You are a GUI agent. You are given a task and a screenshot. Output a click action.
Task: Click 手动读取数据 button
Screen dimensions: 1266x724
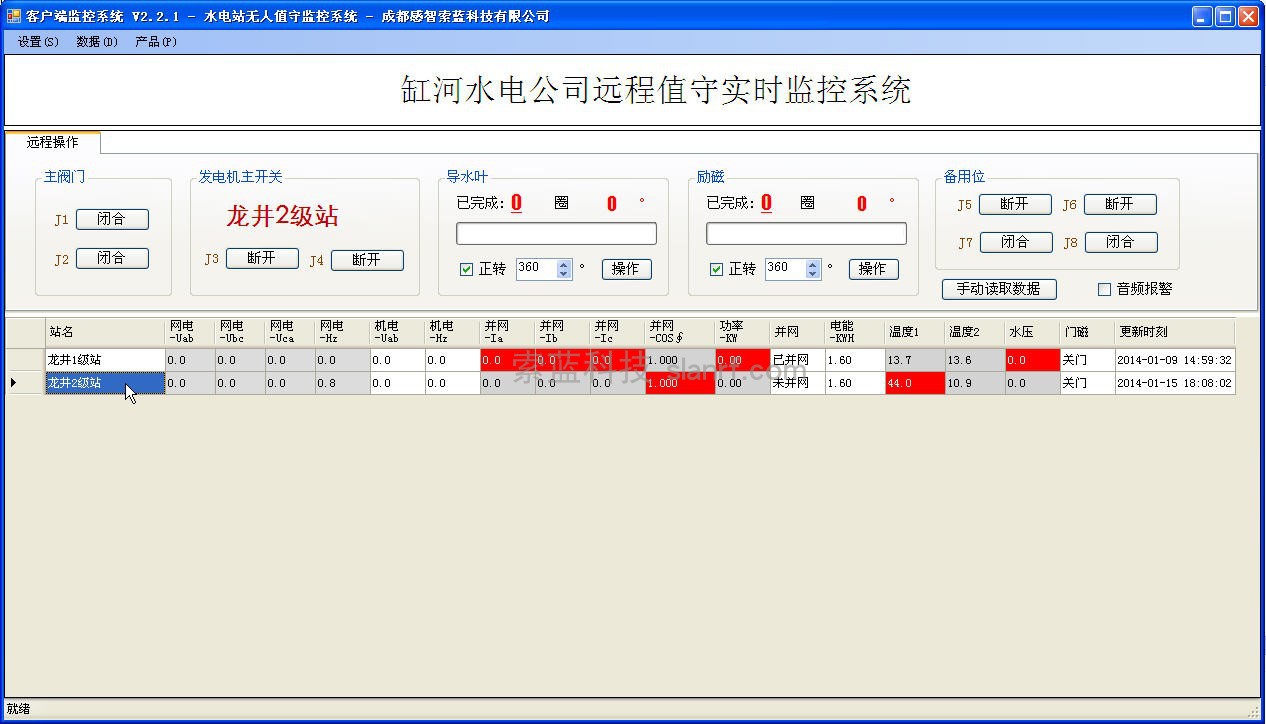click(999, 289)
